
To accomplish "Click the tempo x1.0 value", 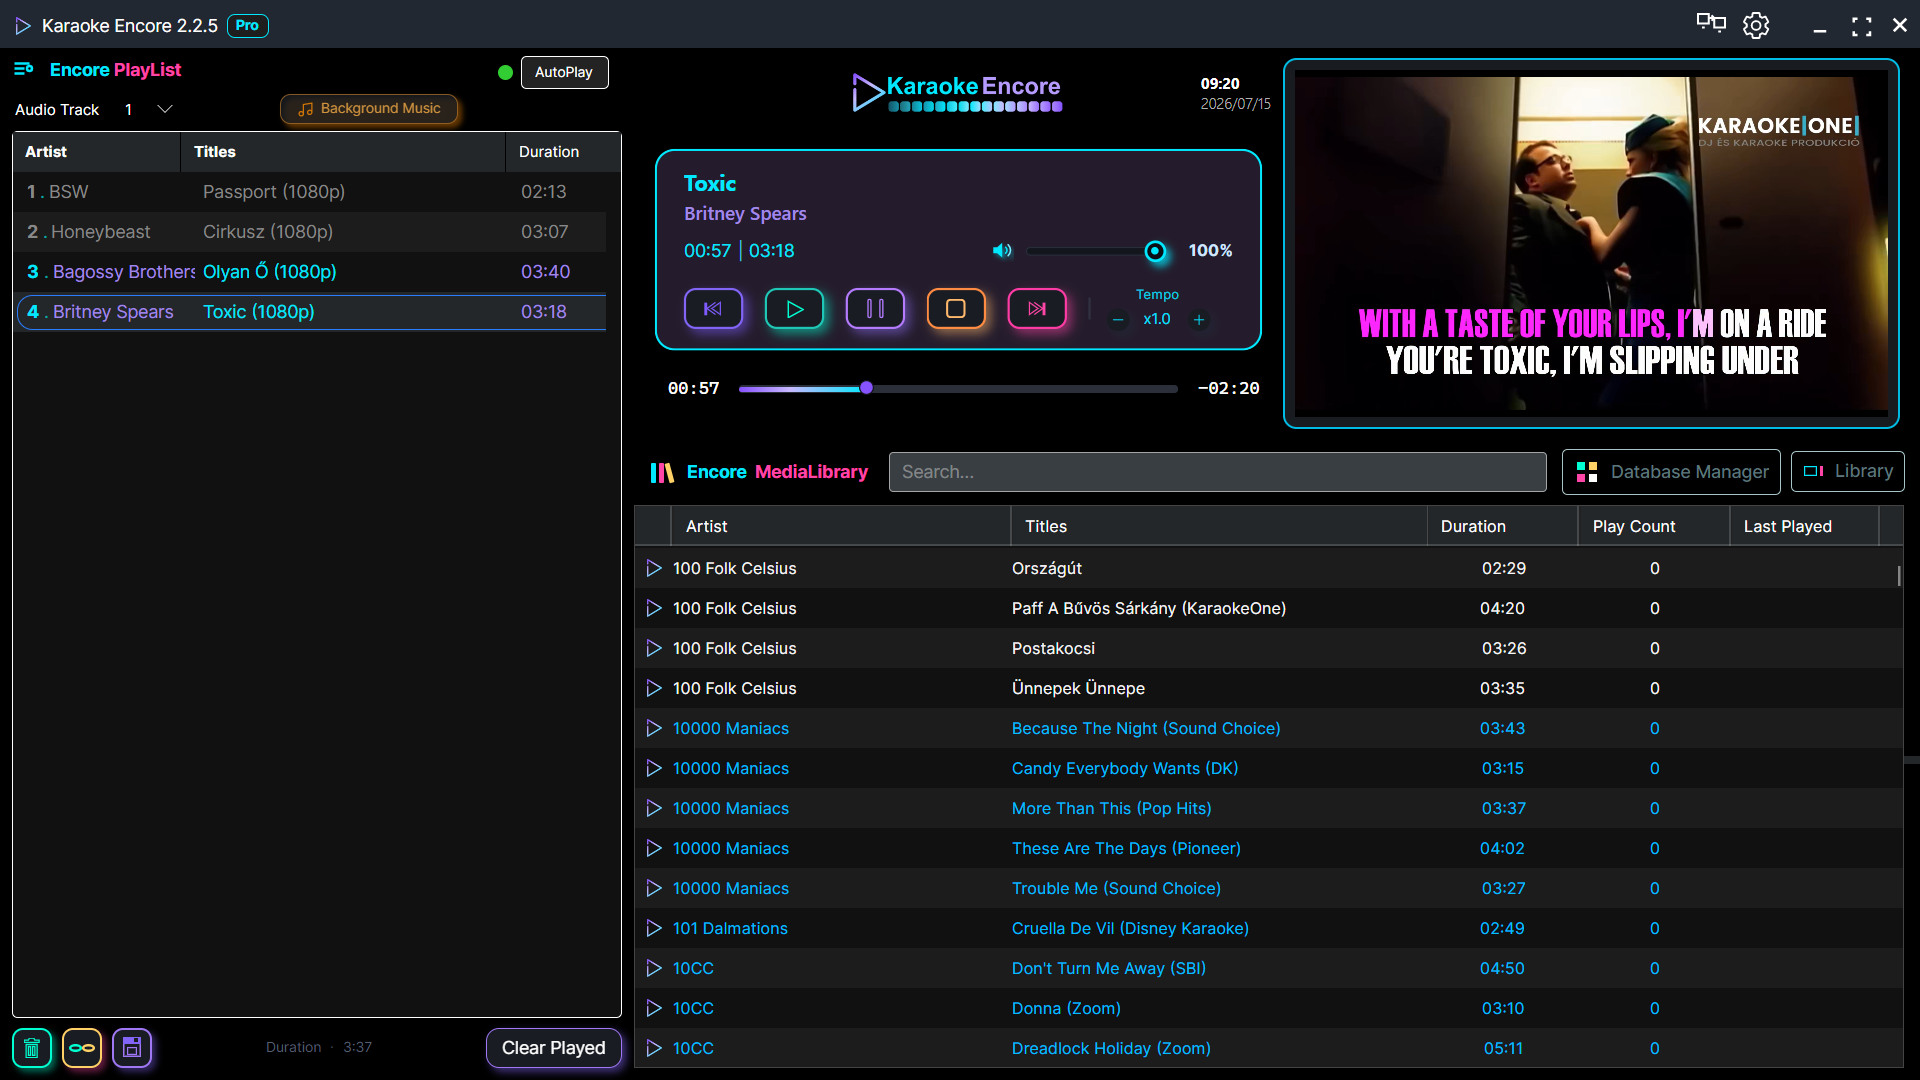I will [x=1157, y=319].
